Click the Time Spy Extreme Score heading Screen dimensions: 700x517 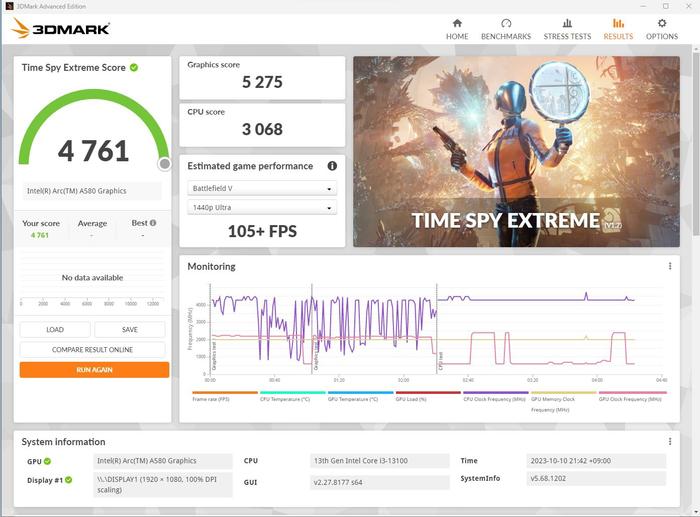(x=74, y=68)
